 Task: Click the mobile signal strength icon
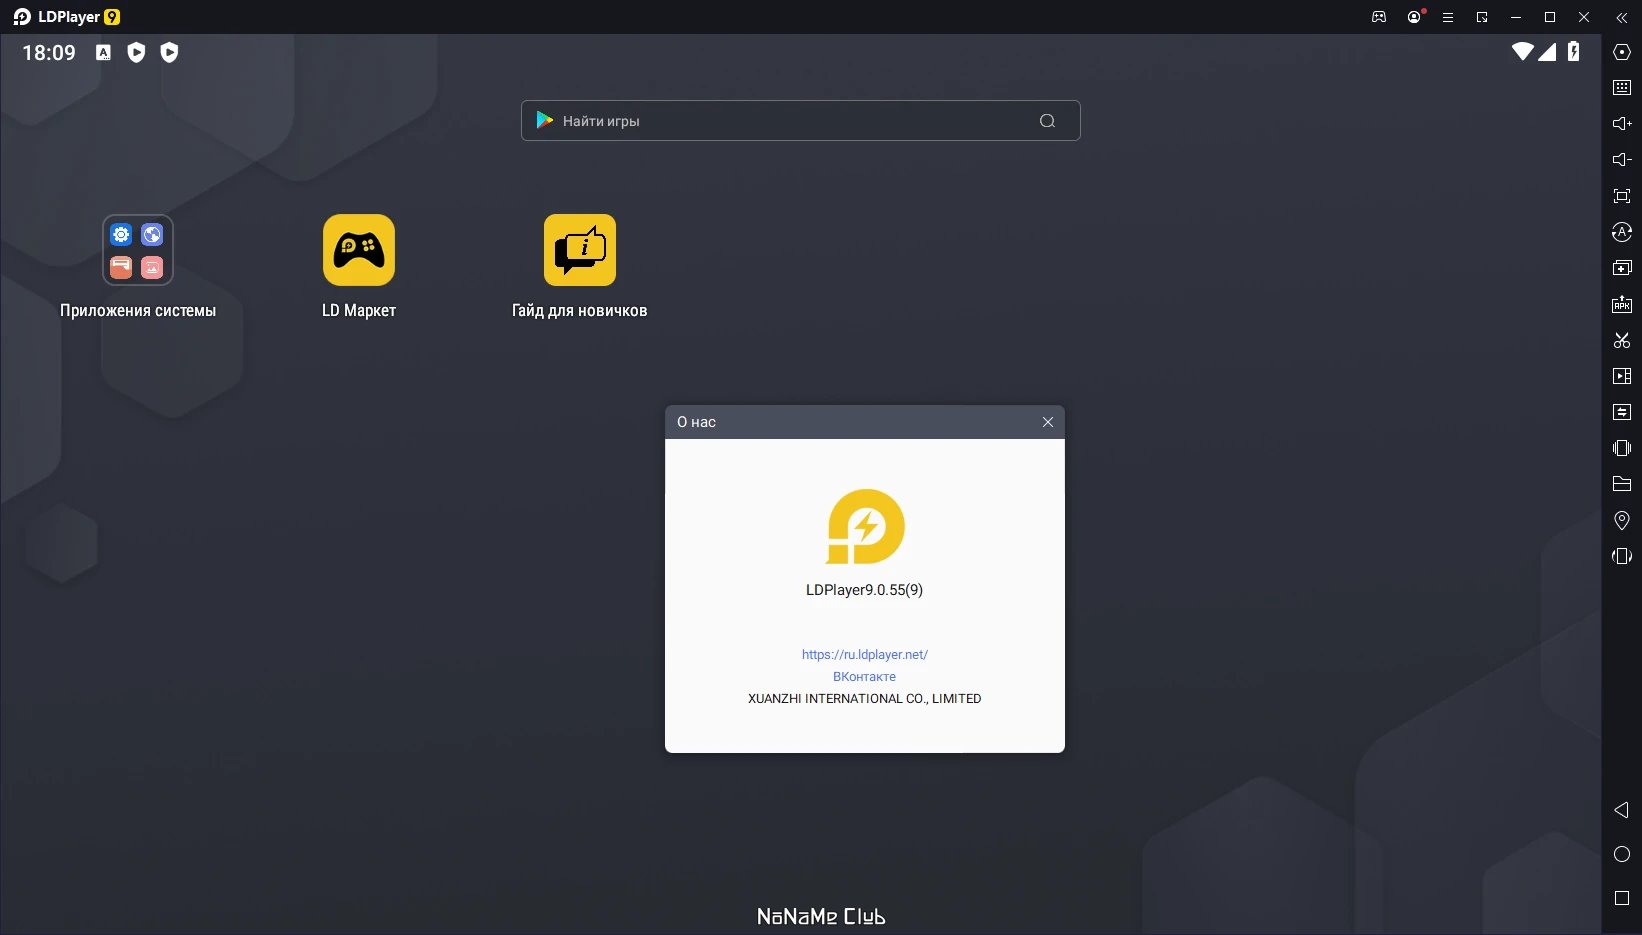pos(1547,51)
